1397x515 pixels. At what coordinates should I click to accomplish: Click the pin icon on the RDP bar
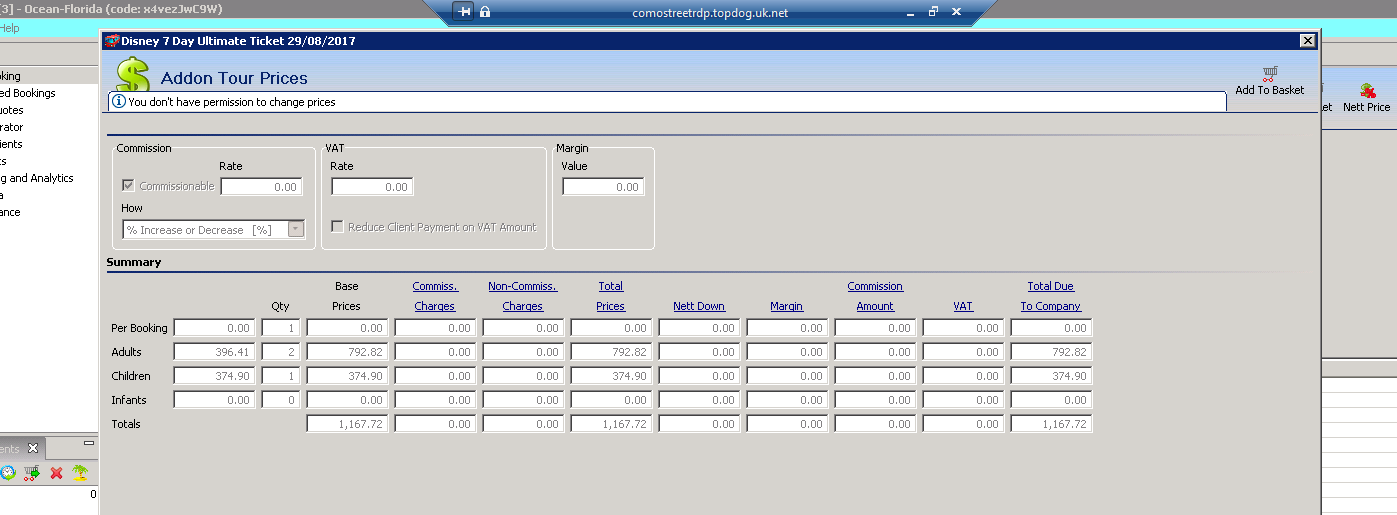464,12
